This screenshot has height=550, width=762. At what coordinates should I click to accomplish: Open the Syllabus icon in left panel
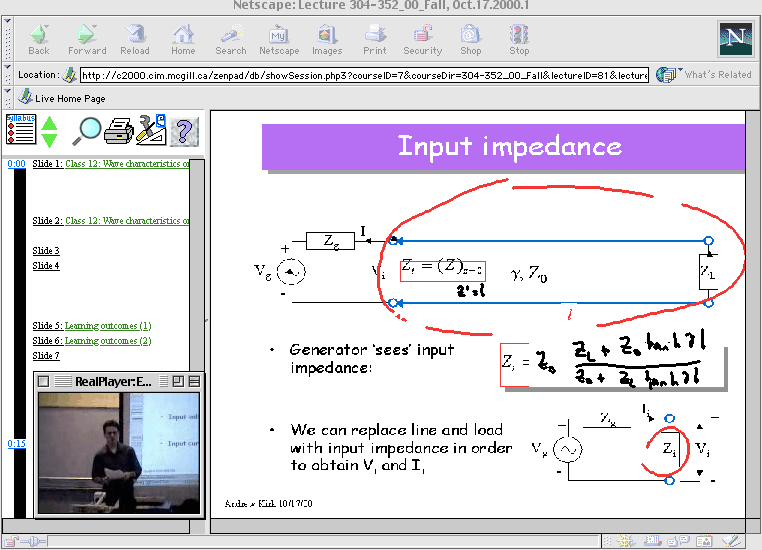point(20,130)
